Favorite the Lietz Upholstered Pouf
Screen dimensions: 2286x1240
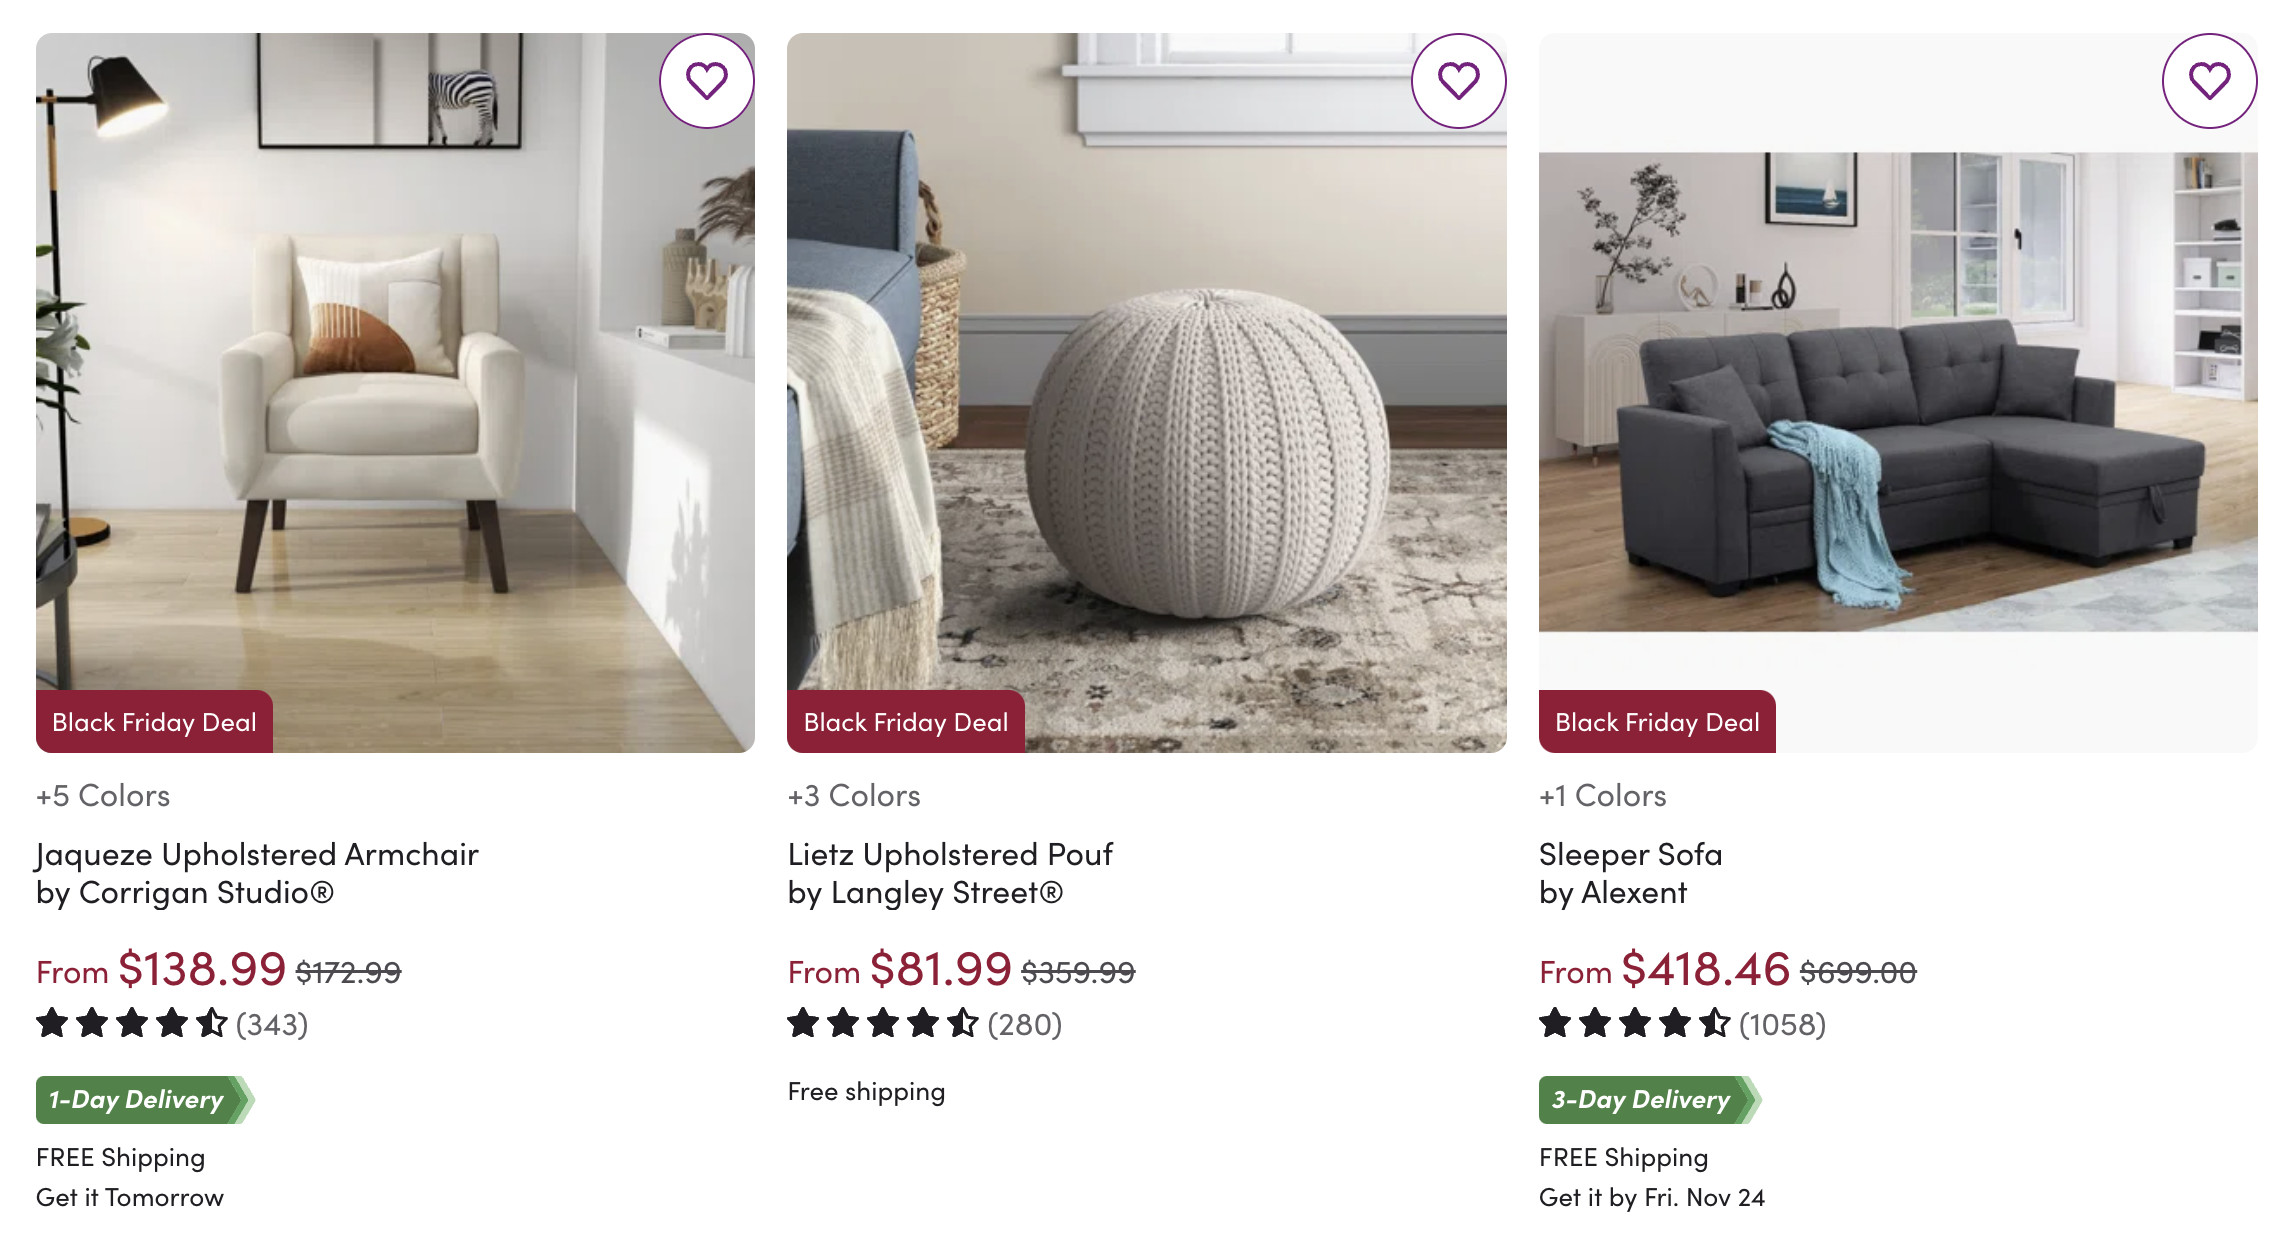[1458, 81]
